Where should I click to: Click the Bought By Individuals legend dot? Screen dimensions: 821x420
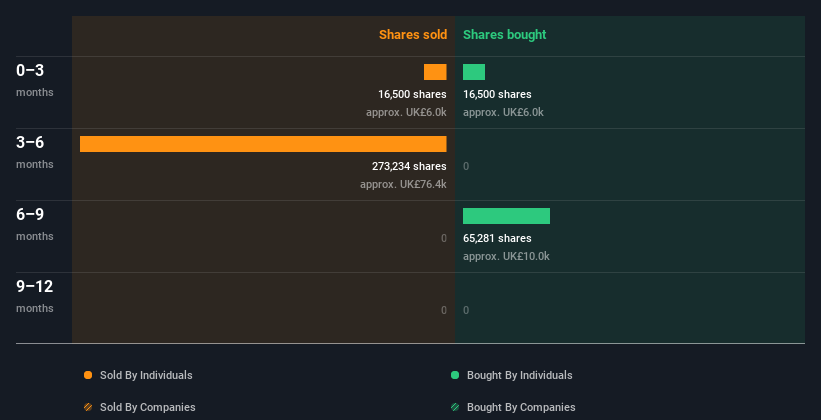click(x=455, y=375)
